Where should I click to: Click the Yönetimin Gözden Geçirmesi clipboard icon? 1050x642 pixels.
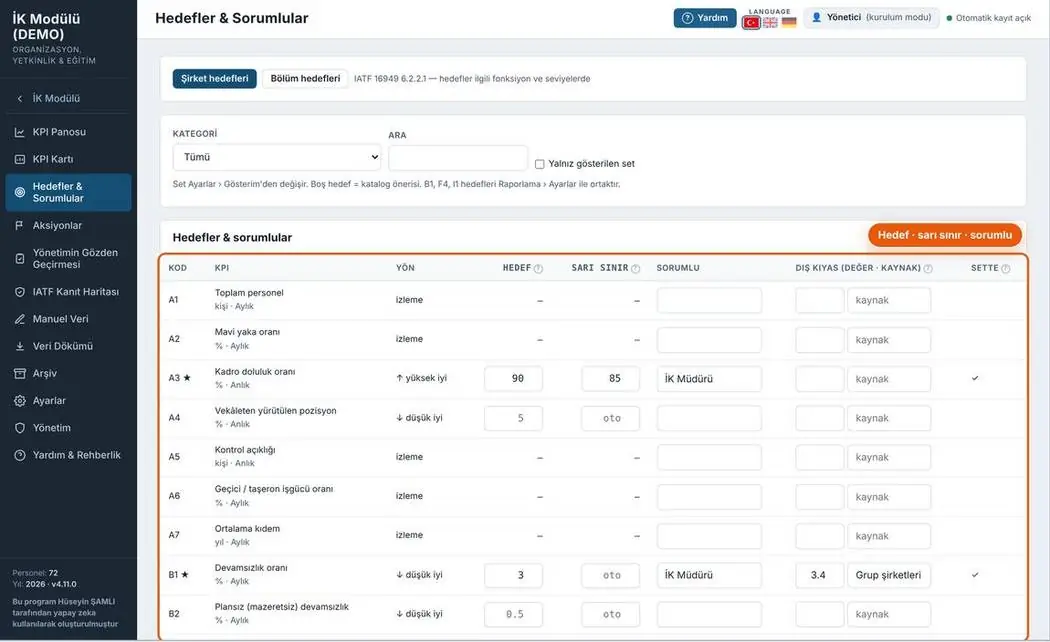pos(20,258)
